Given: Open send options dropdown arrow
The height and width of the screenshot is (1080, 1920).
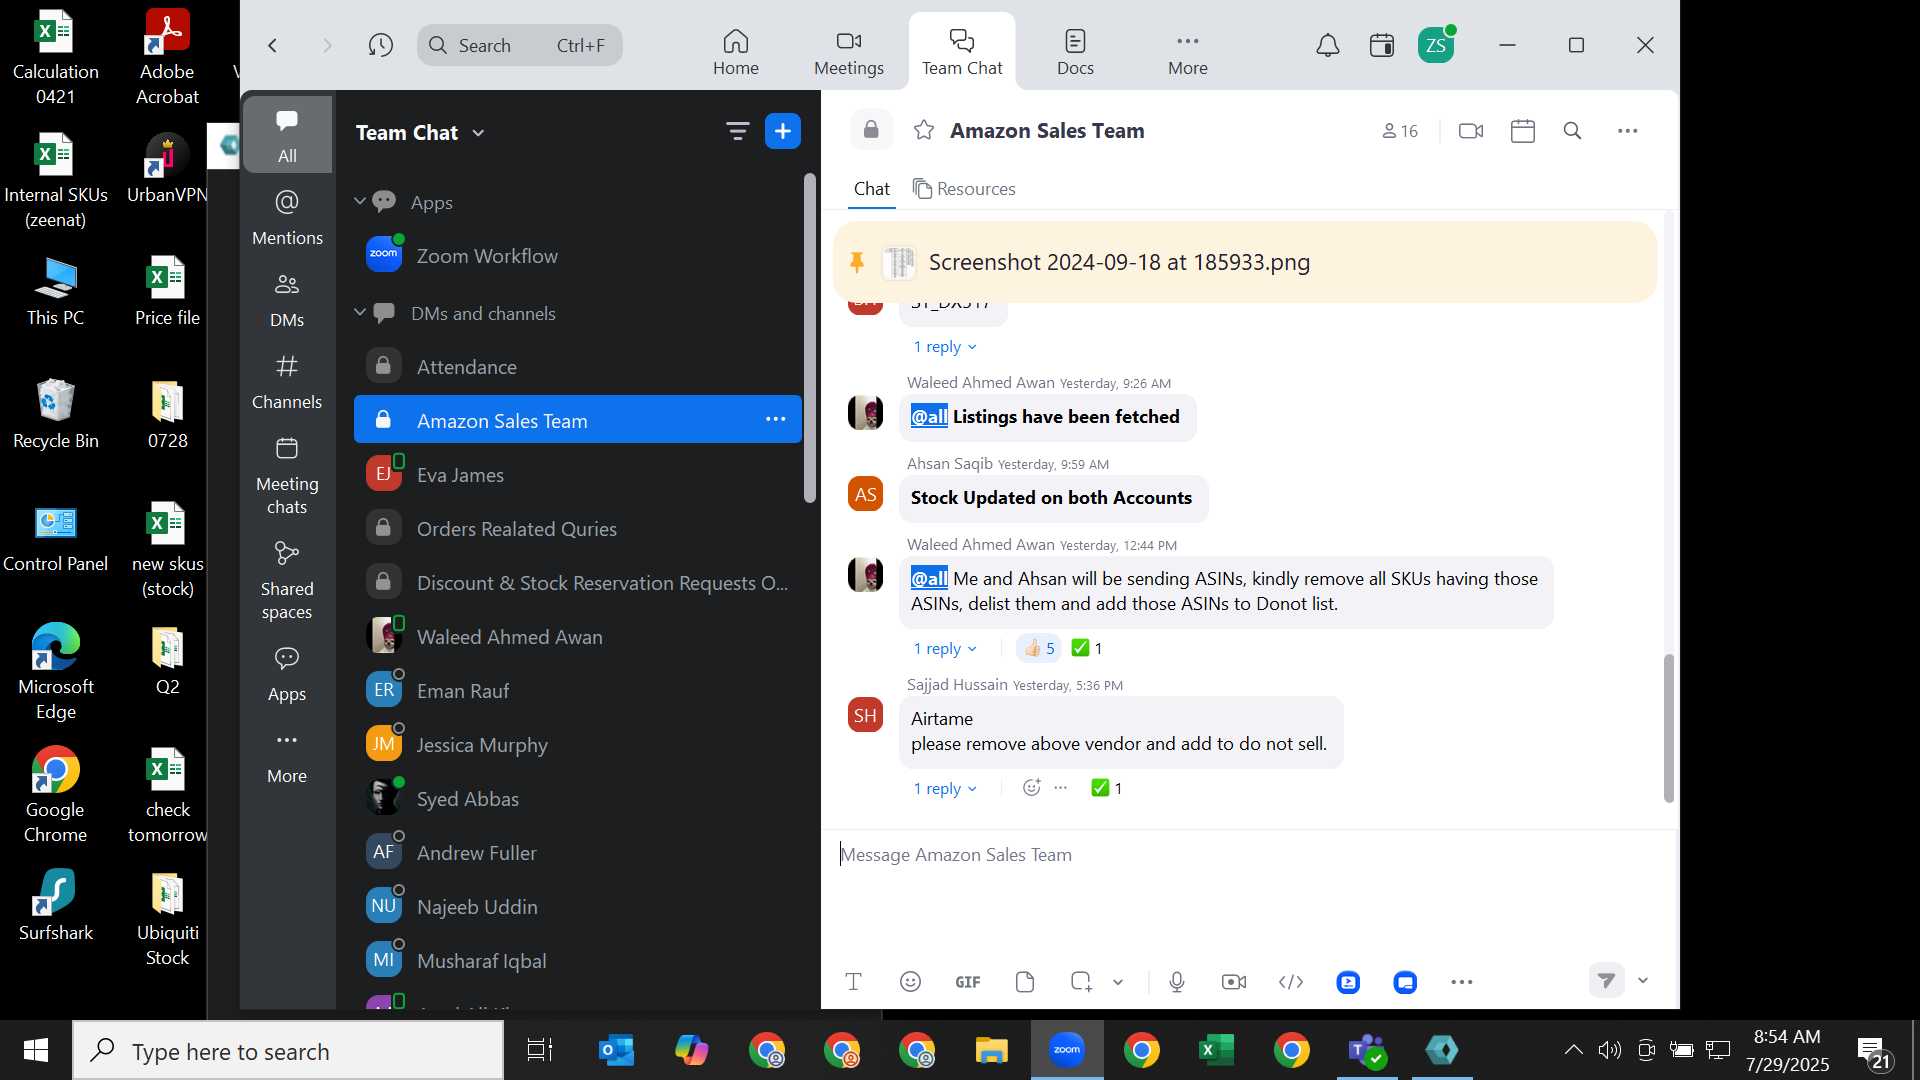Looking at the screenshot, I should (x=1642, y=981).
